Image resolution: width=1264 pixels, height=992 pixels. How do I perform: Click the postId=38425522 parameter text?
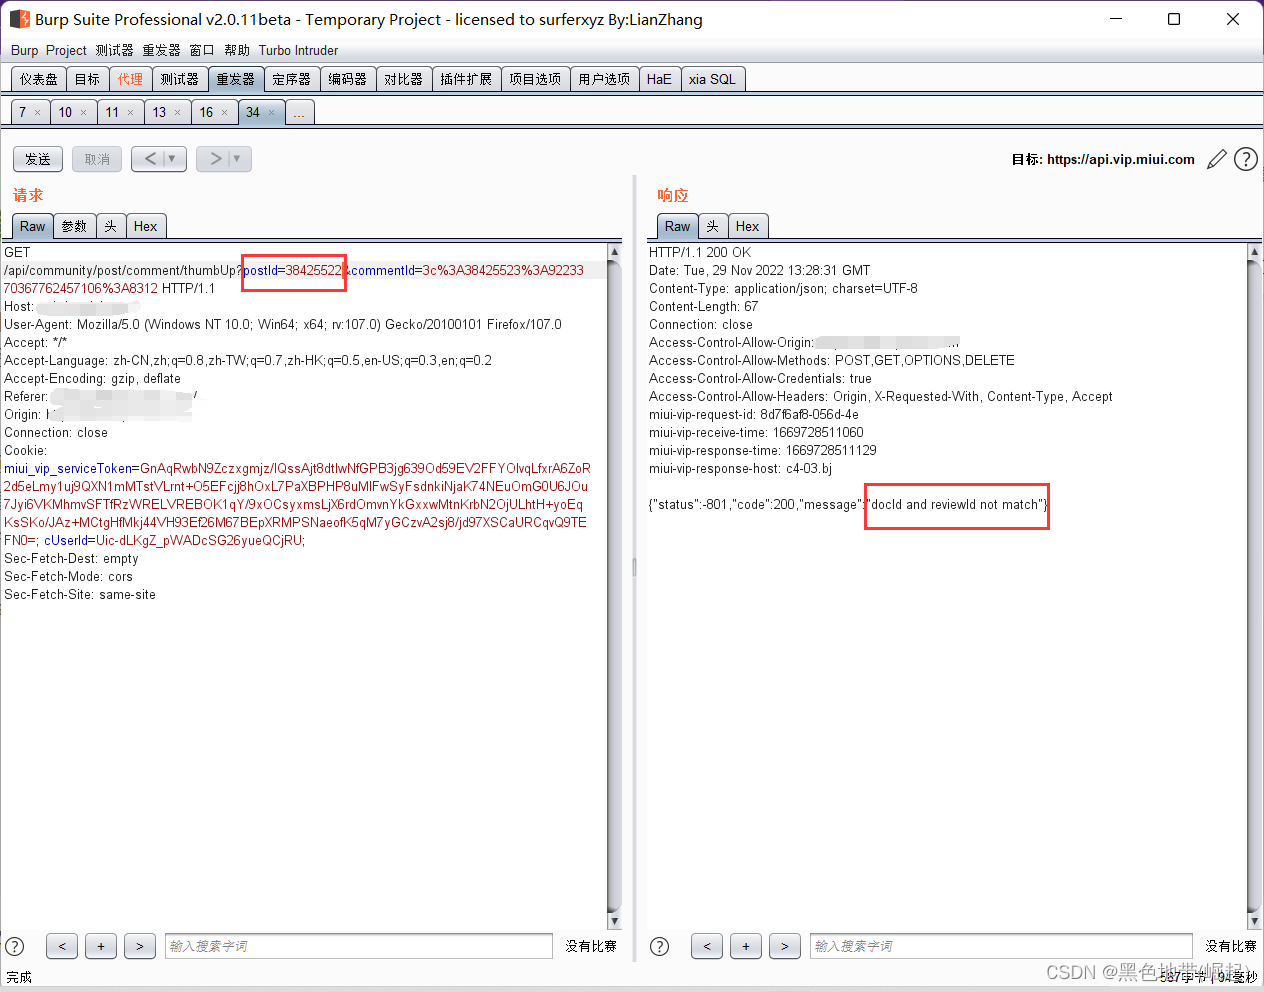coord(293,270)
